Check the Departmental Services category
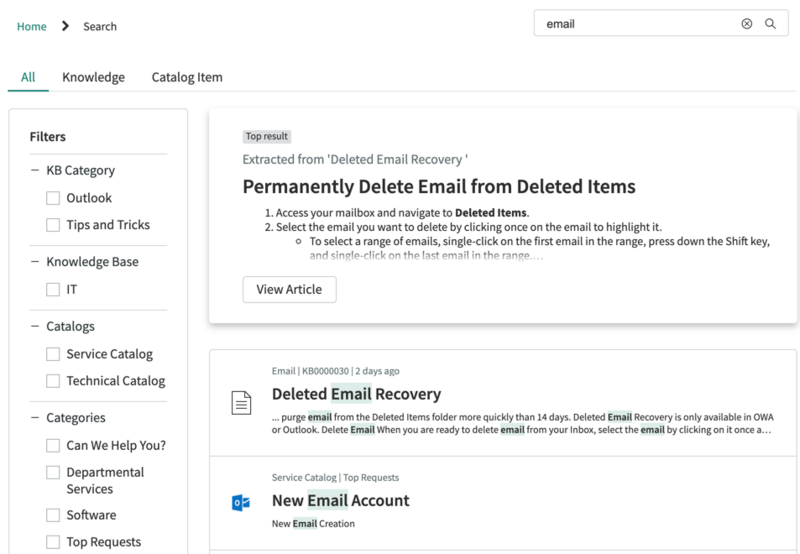The height and width of the screenshot is (554, 800). coord(53,472)
